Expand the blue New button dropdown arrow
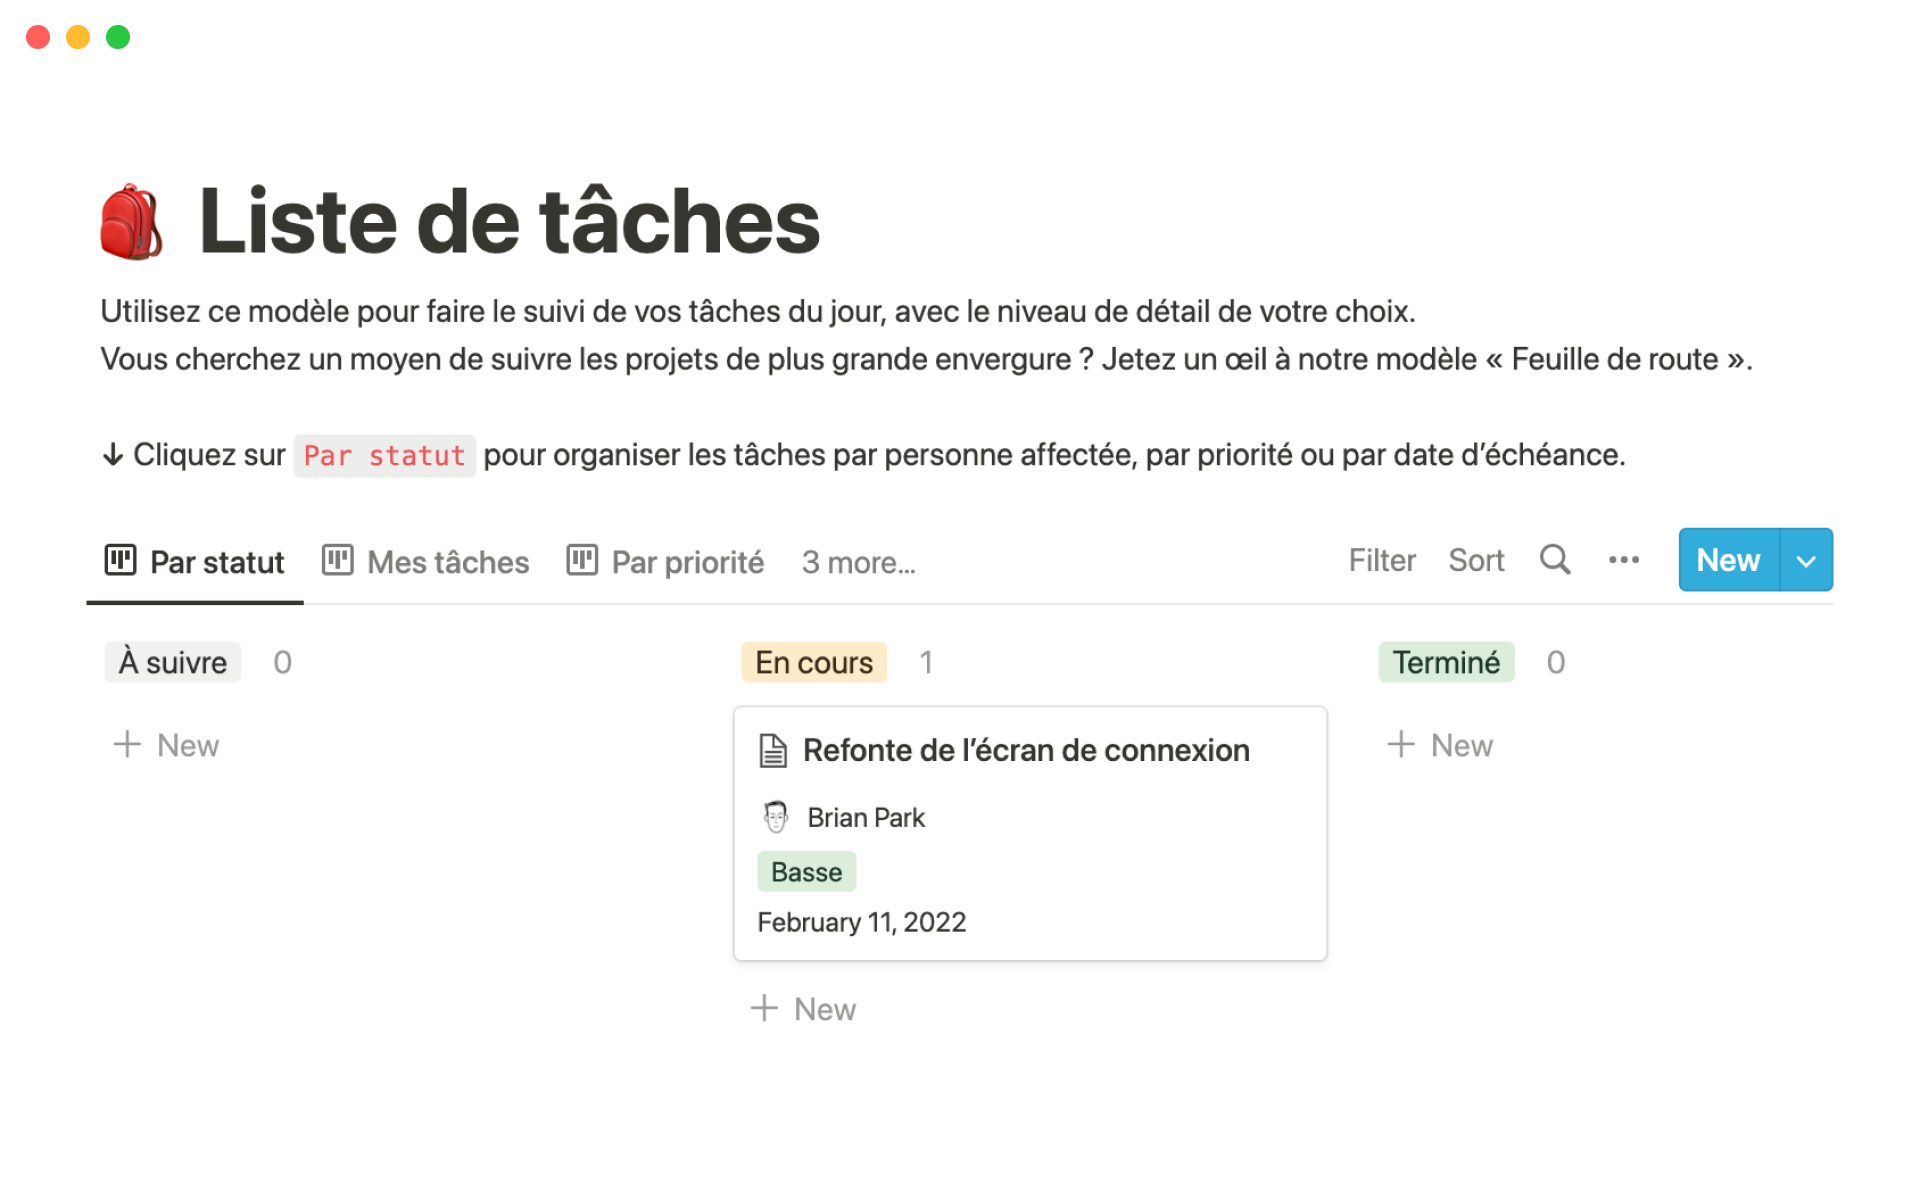This screenshot has height=1200, width=1920. [1806, 560]
